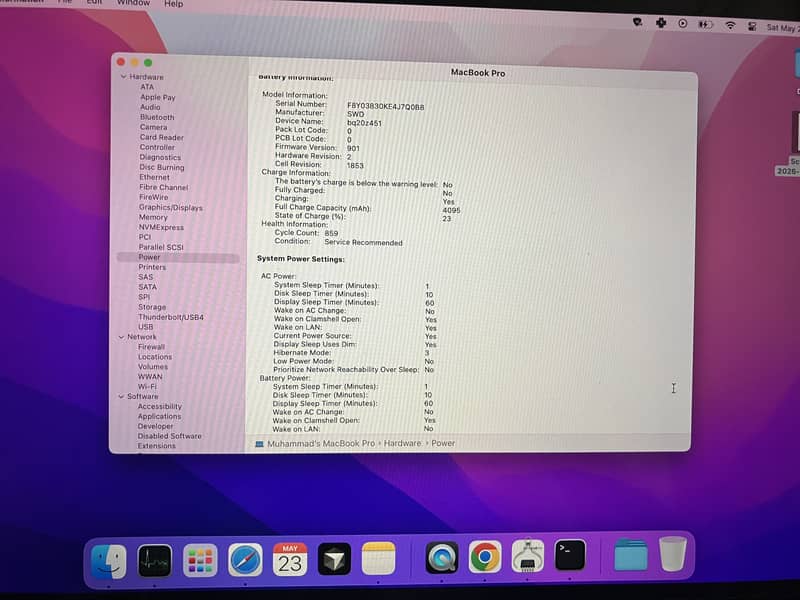Collapse the Hardware section in the sidebar
The image size is (800, 600).
(x=123, y=77)
